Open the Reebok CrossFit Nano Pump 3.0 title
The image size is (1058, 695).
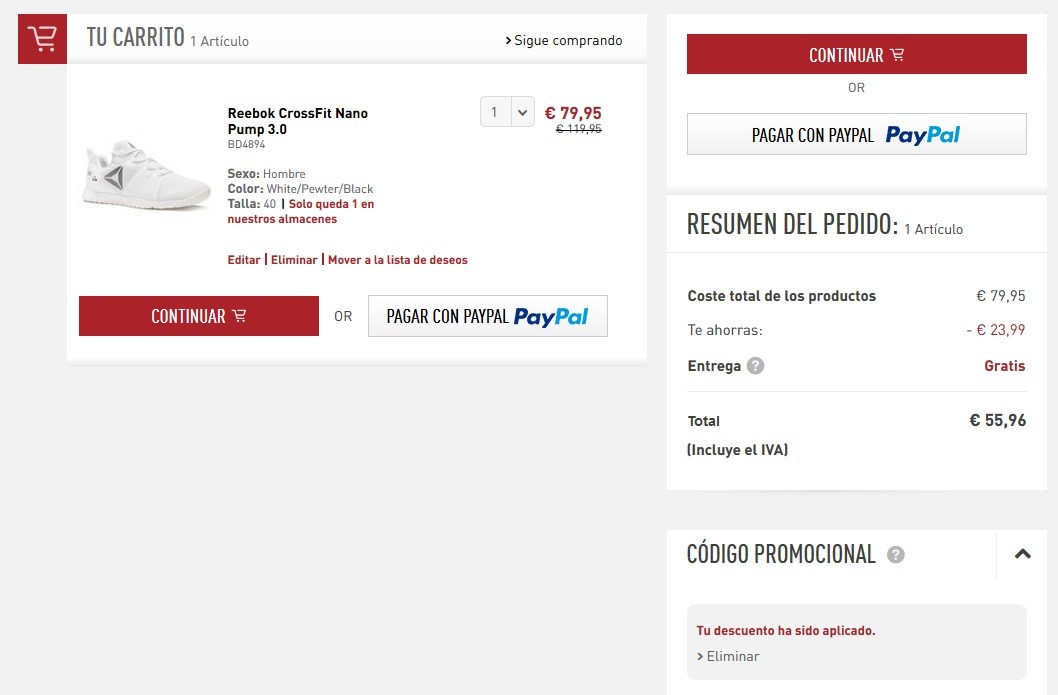tap(298, 121)
